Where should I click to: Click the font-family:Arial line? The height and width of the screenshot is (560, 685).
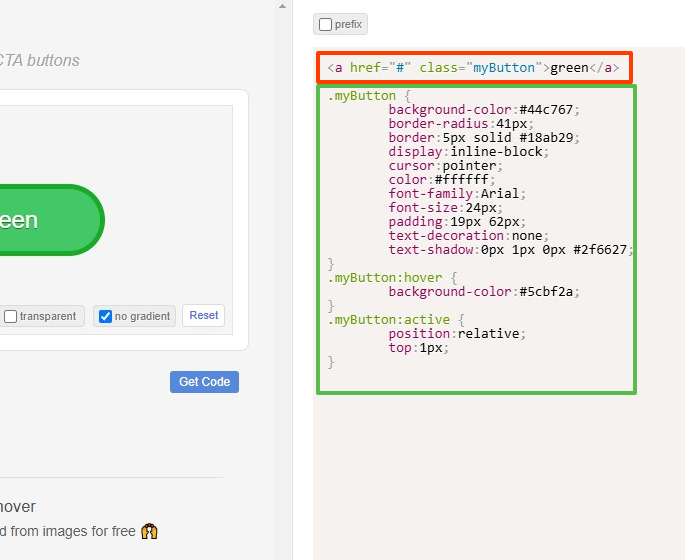pyautogui.click(x=457, y=194)
